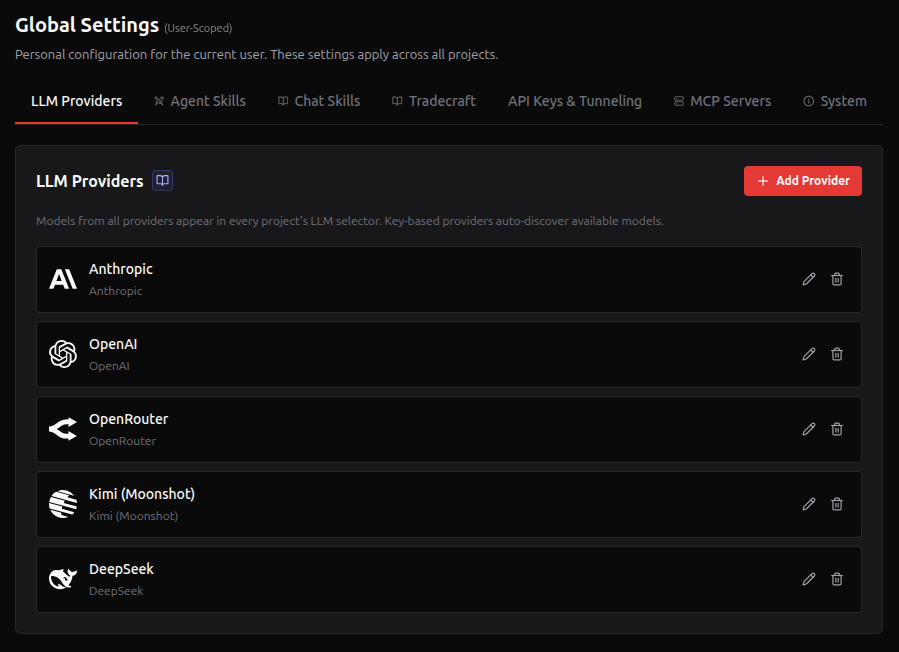Delete the Kimi (Moonshot) provider
Image resolution: width=899 pixels, height=652 pixels.
pyautogui.click(x=837, y=505)
